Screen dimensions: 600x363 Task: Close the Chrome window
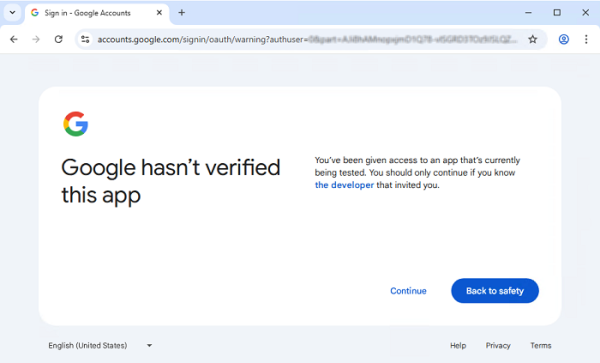click(585, 13)
